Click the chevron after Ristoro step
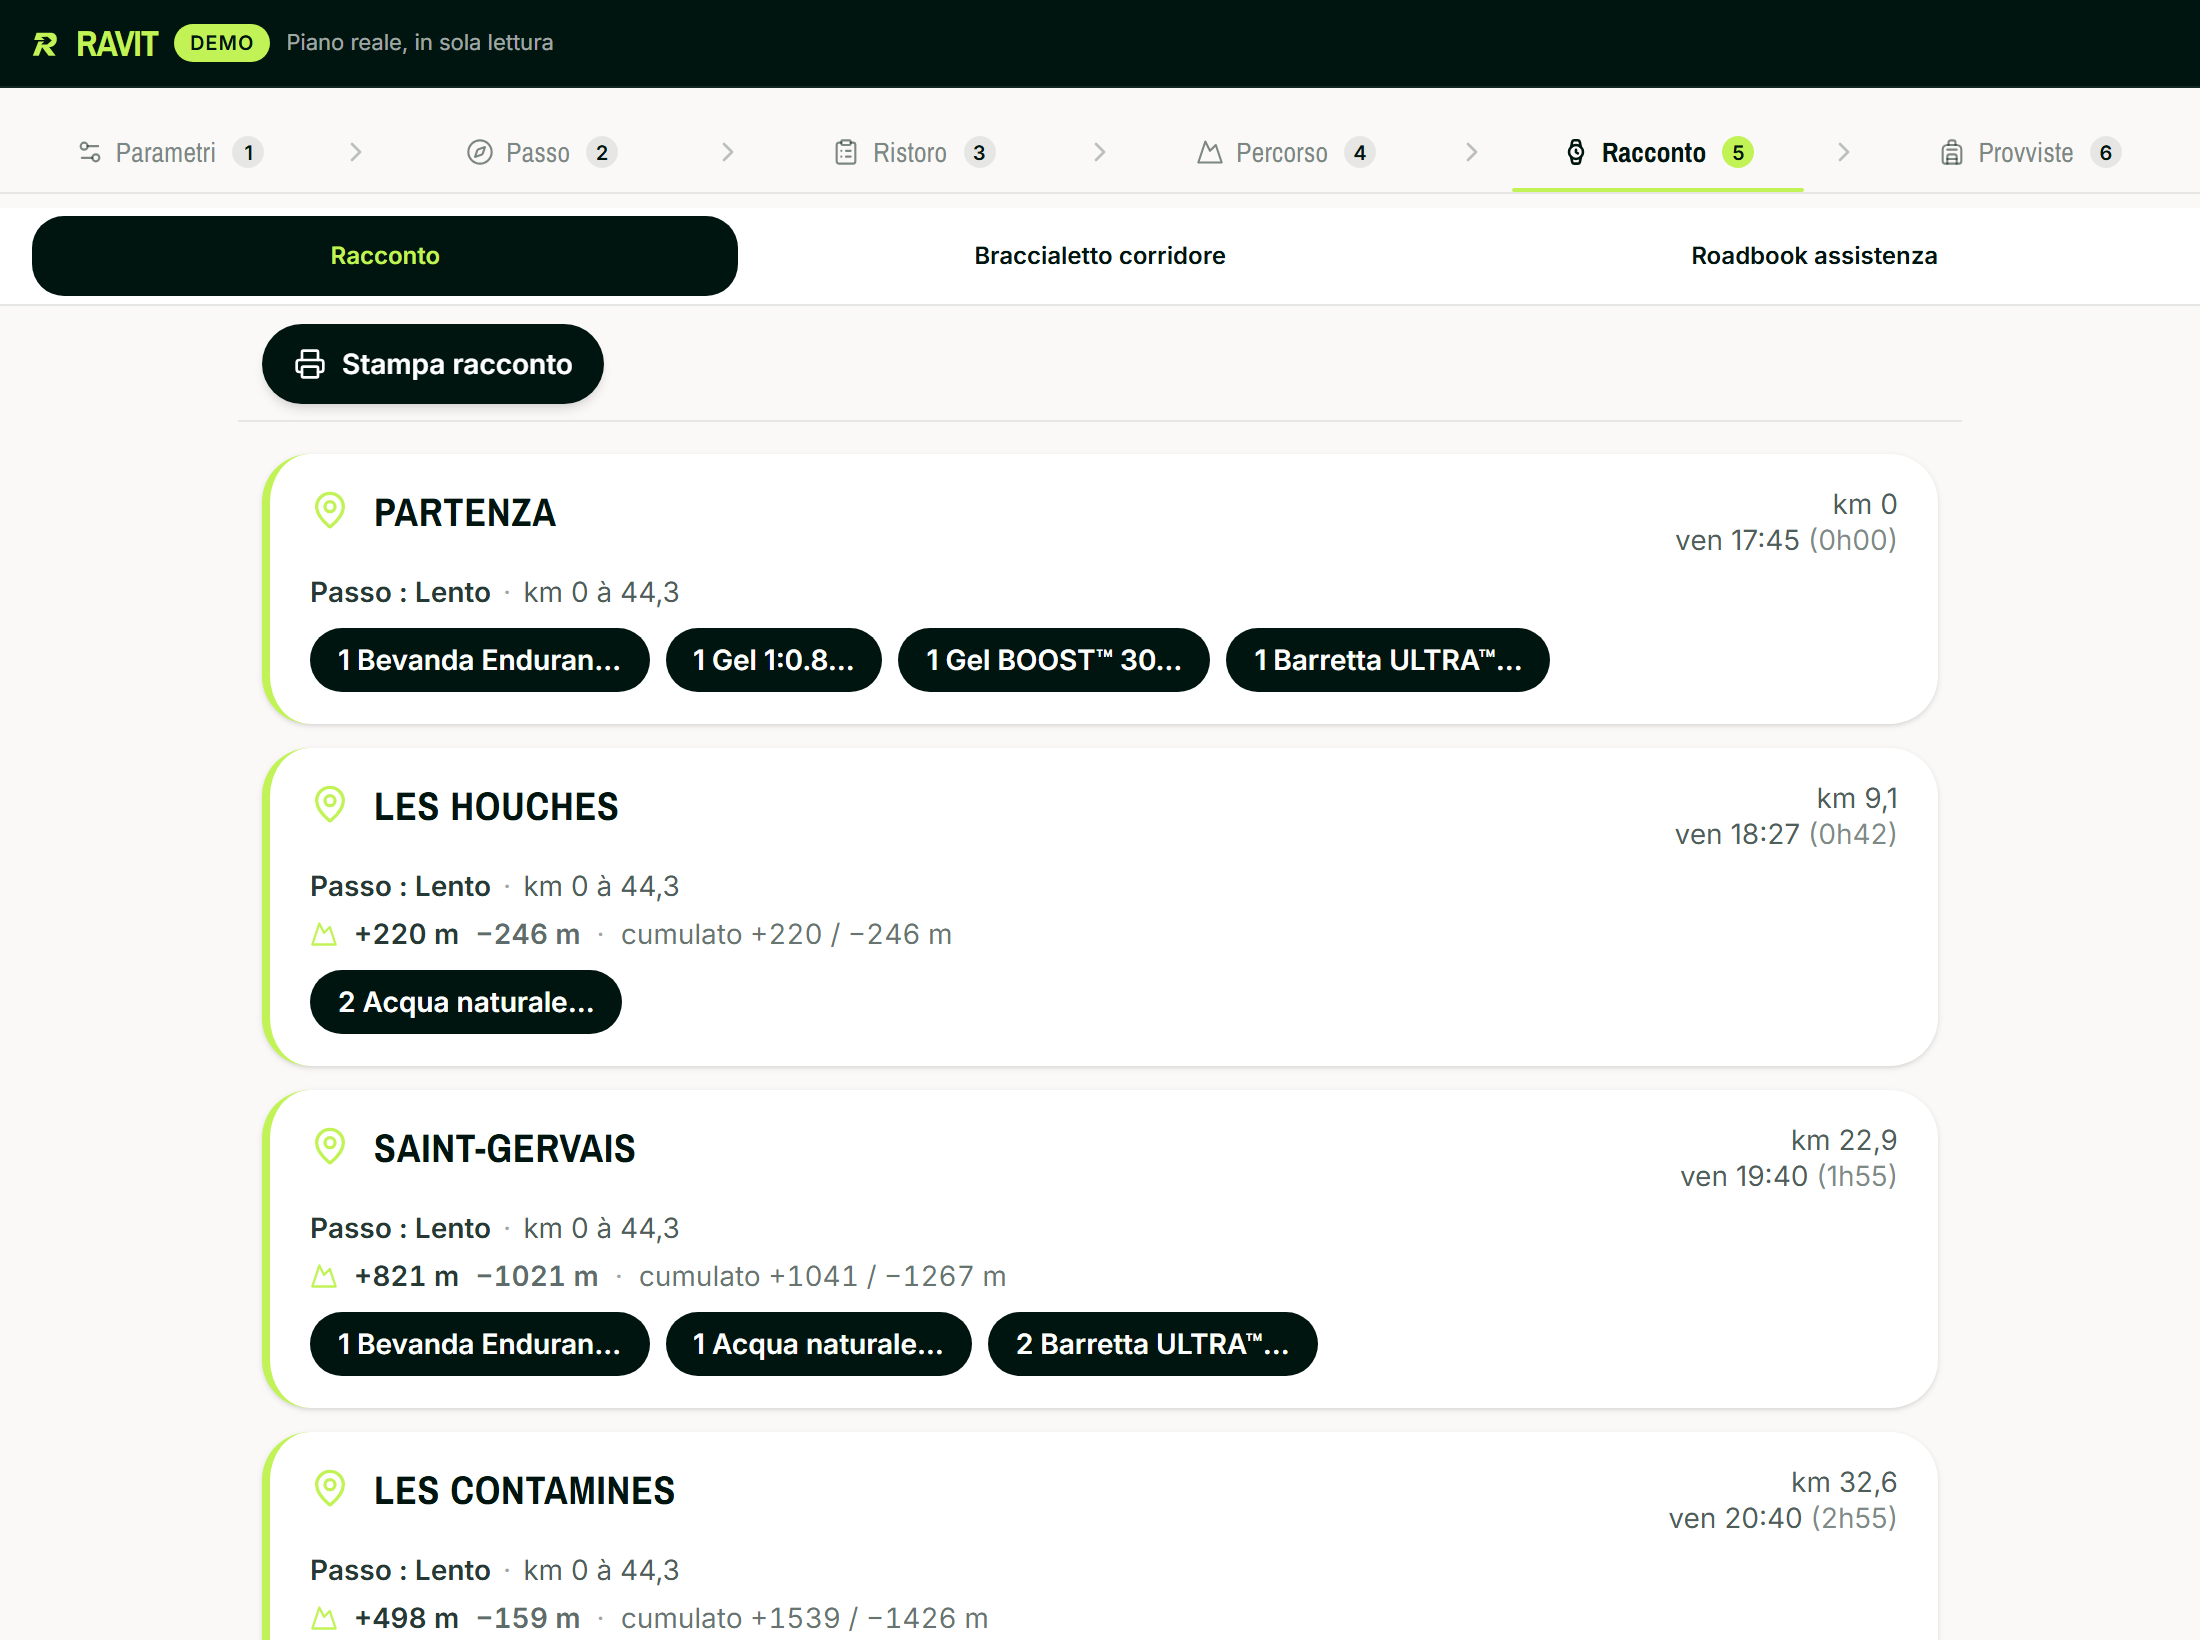This screenshot has height=1640, width=2200. click(1100, 152)
